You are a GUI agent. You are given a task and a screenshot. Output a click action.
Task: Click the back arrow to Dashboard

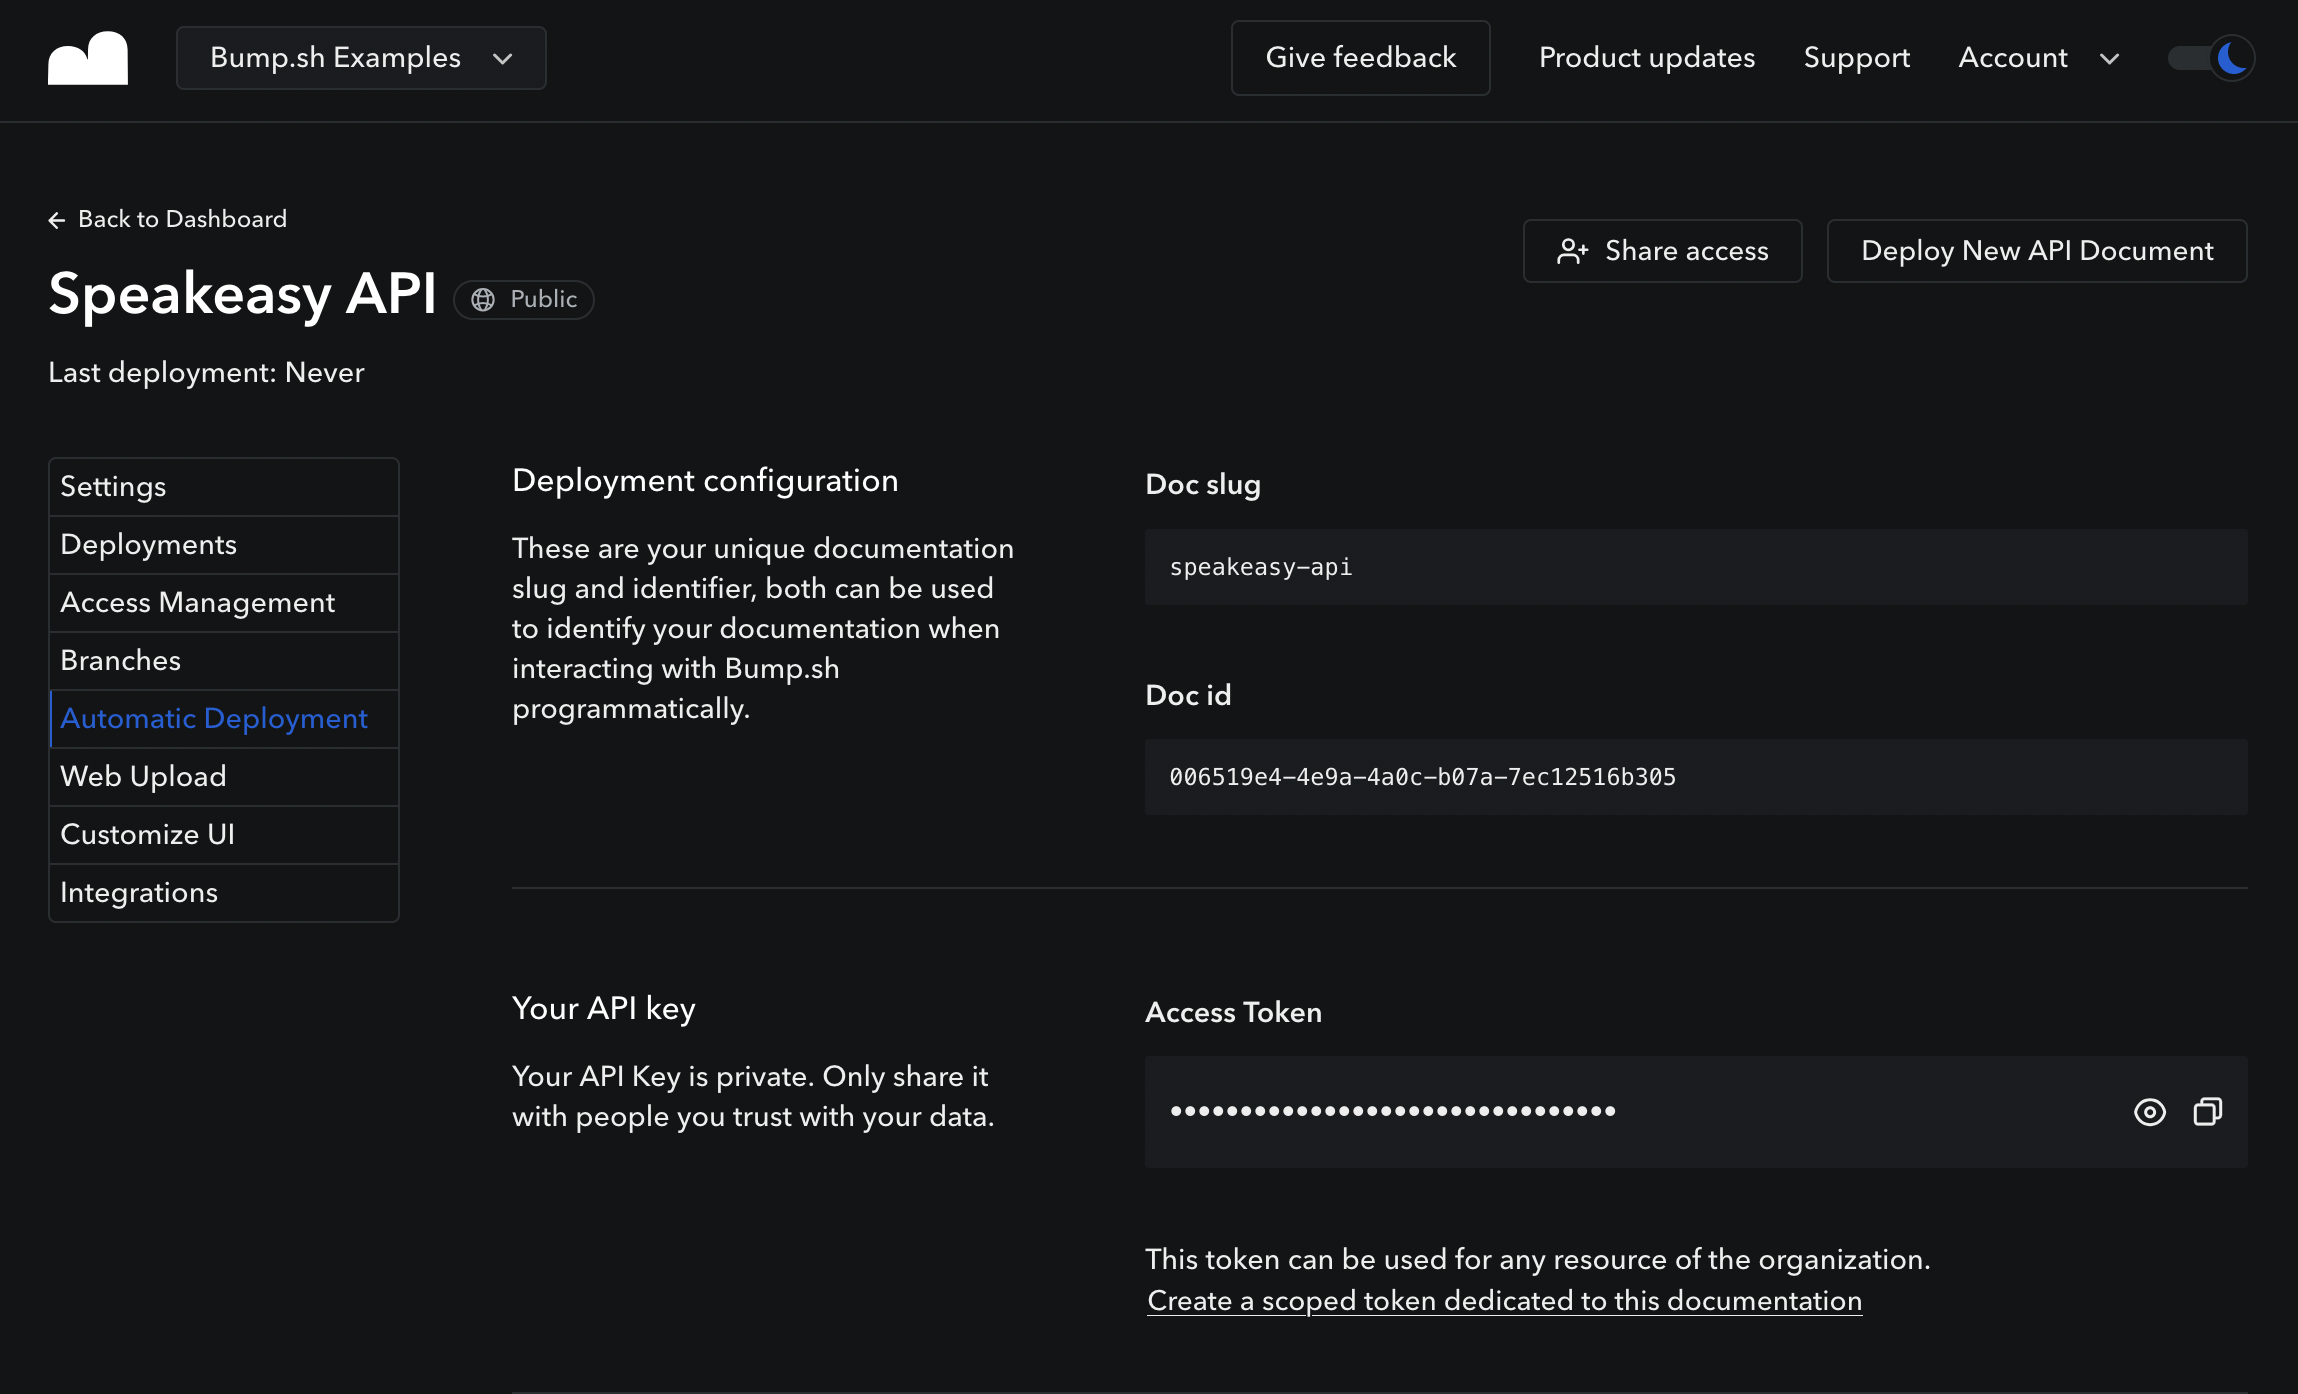point(57,219)
